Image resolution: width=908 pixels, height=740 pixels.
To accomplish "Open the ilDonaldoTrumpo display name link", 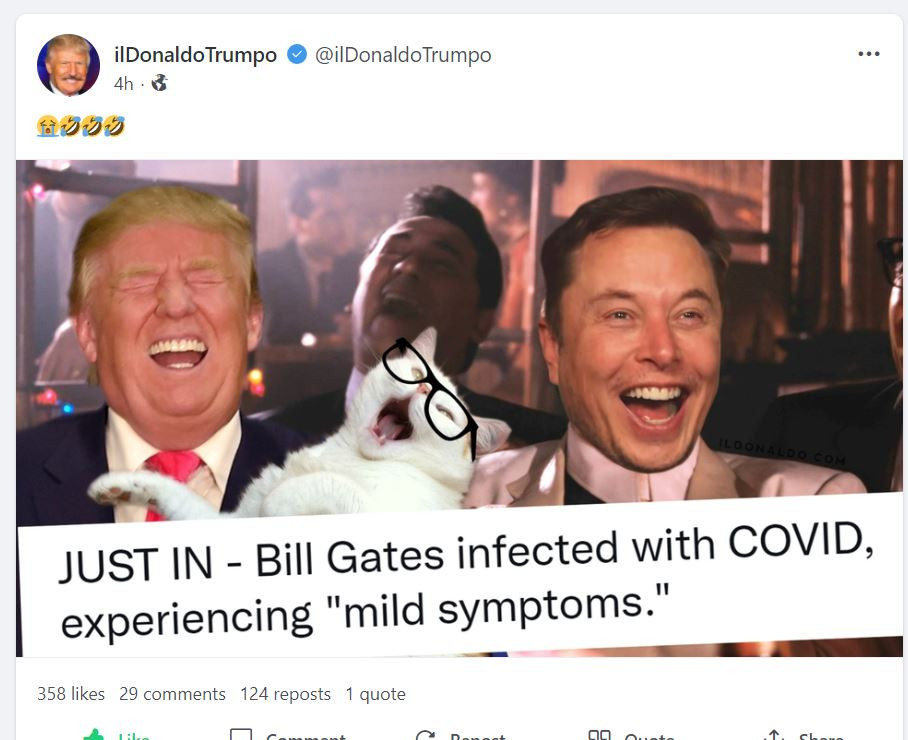I will pyautogui.click(x=196, y=54).
